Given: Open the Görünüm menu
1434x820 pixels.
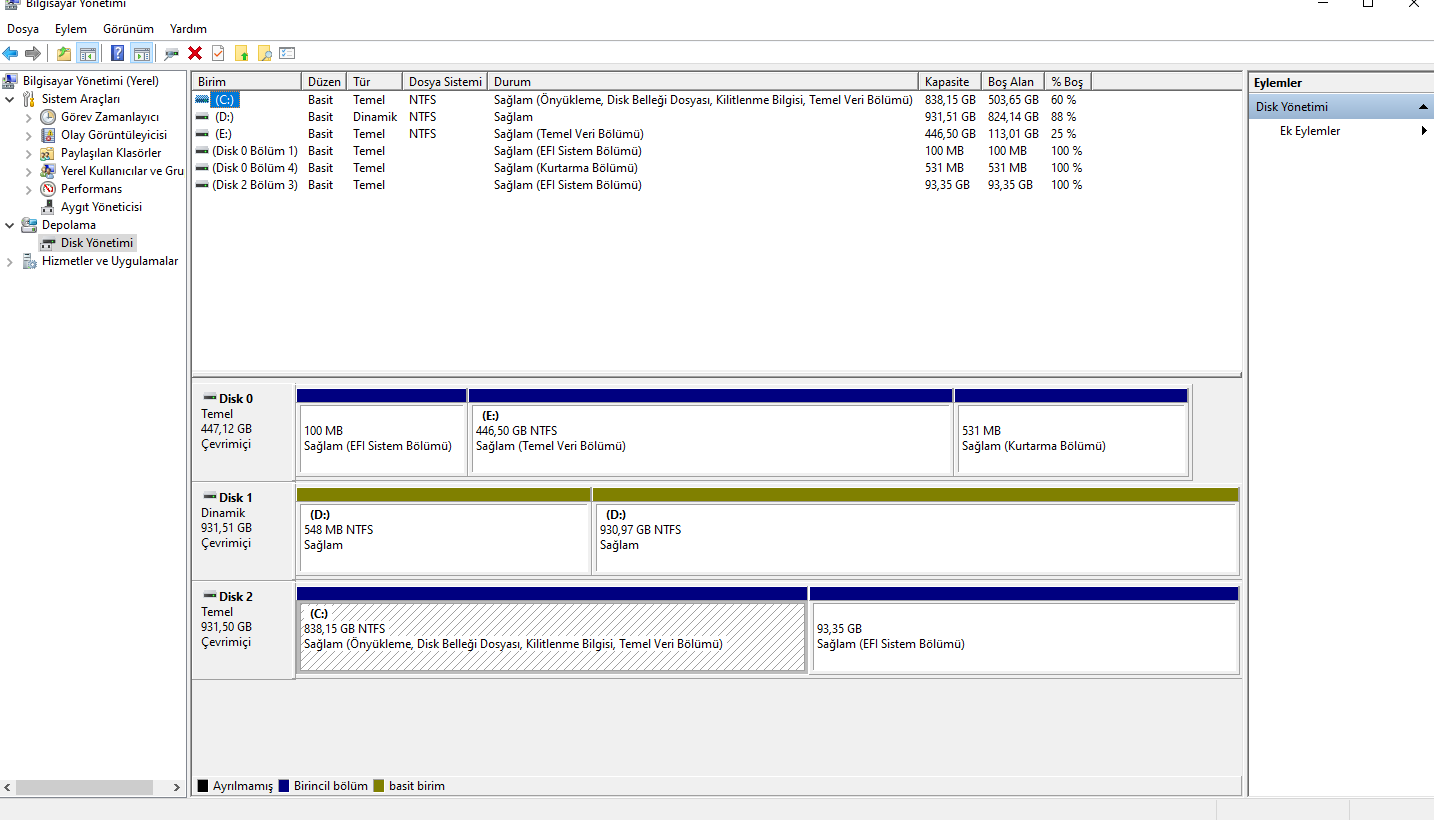Looking at the screenshot, I should (x=128, y=29).
